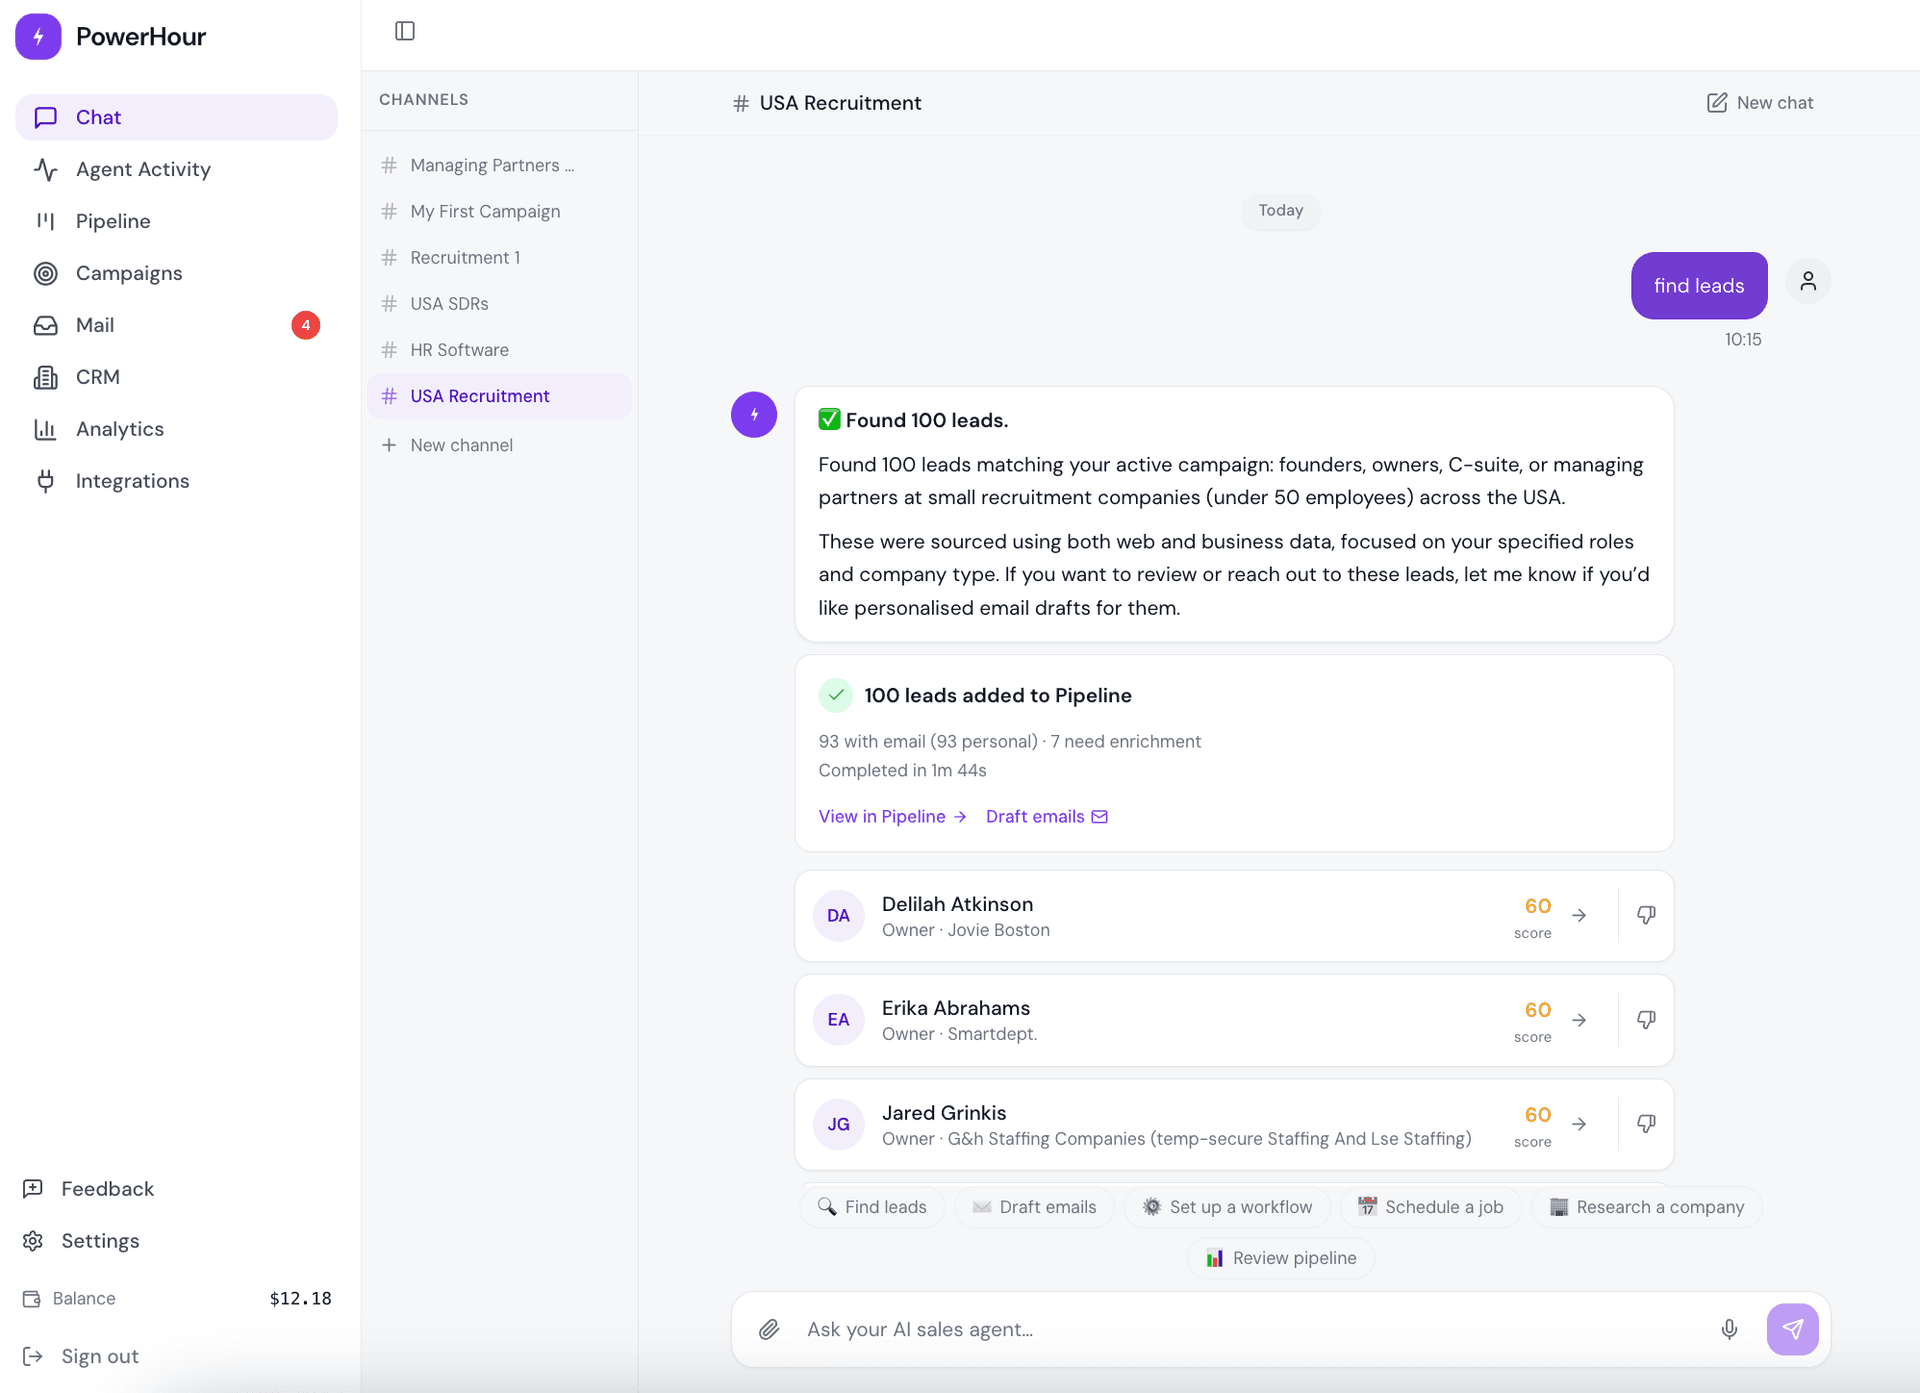Click the JG avatar initials

point(838,1124)
